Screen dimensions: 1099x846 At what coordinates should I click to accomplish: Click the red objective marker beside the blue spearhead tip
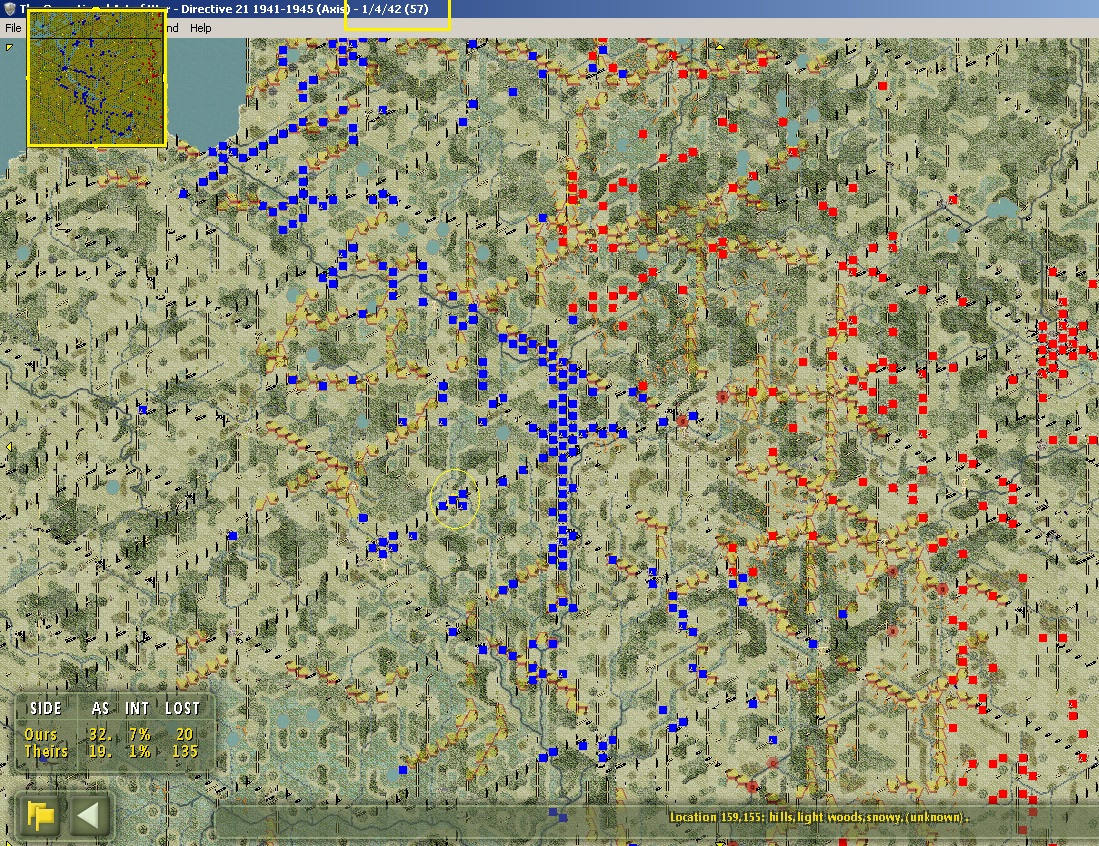[683, 421]
